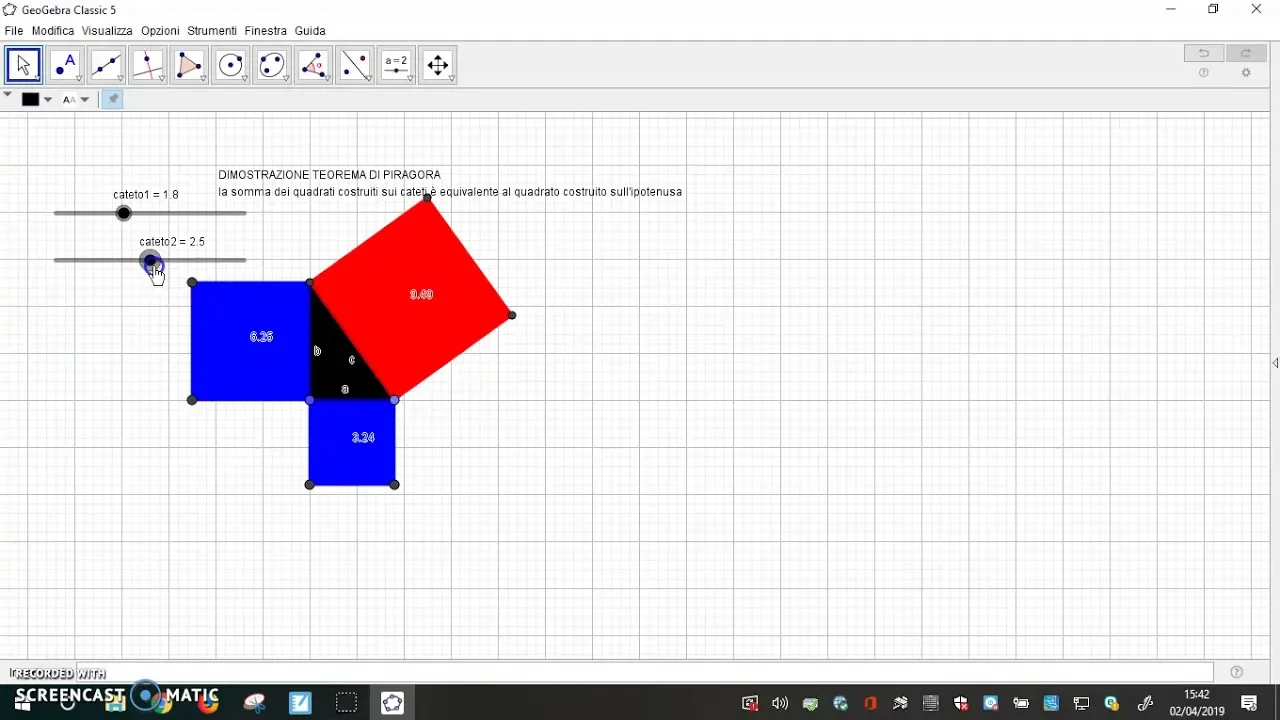The height and width of the screenshot is (720, 1280).
Task: Activate the Polygon tool
Action: click(x=189, y=66)
